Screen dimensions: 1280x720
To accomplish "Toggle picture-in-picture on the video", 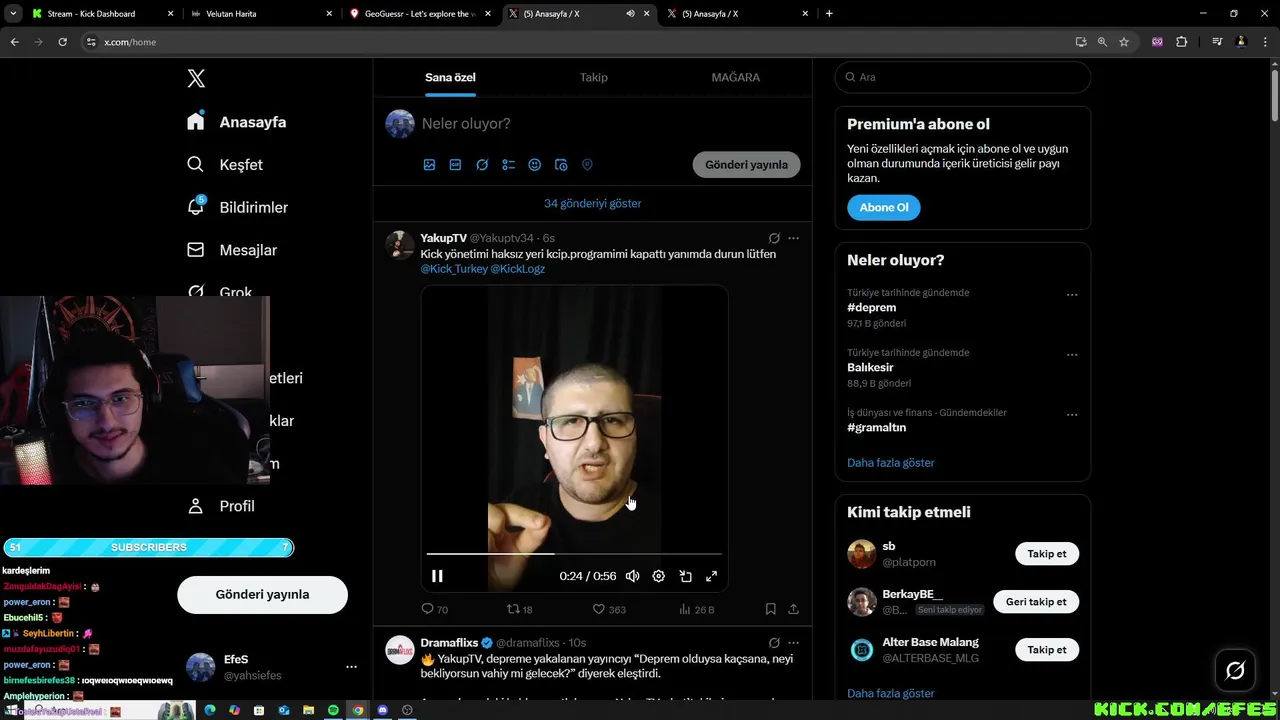I will [686, 576].
